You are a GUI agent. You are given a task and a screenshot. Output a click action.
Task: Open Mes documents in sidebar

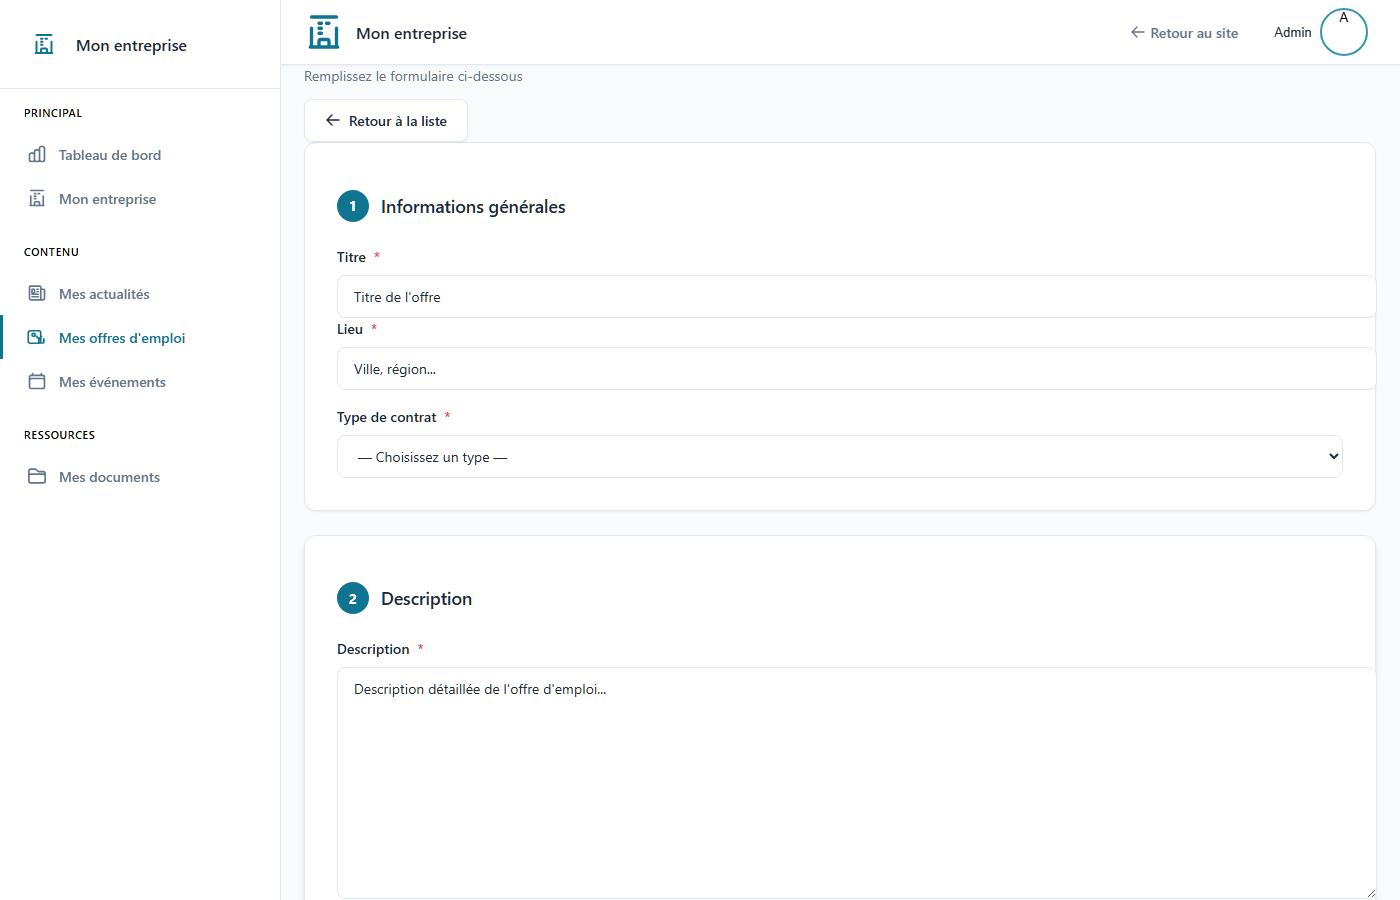[x=109, y=477]
